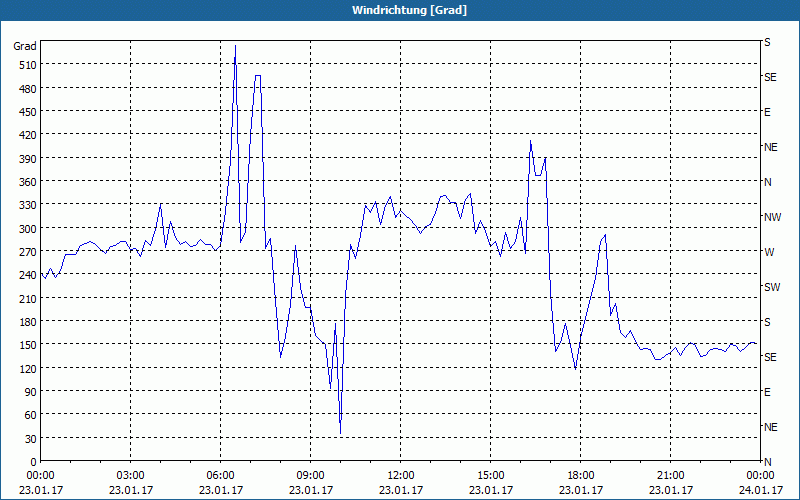The width and height of the screenshot is (800, 500).
Task: Click the 450 y-axis tick label
Action: pyautogui.click(x=28, y=112)
